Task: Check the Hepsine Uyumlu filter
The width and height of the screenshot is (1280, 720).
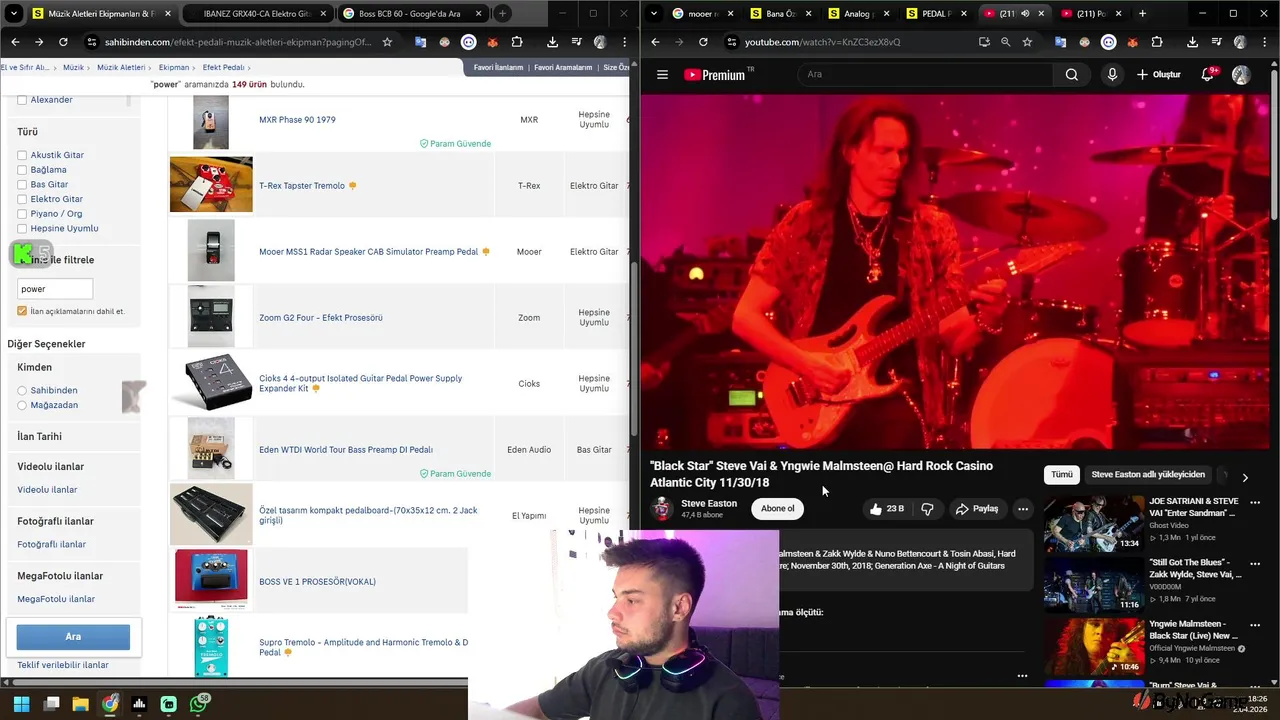Action: tap(22, 228)
